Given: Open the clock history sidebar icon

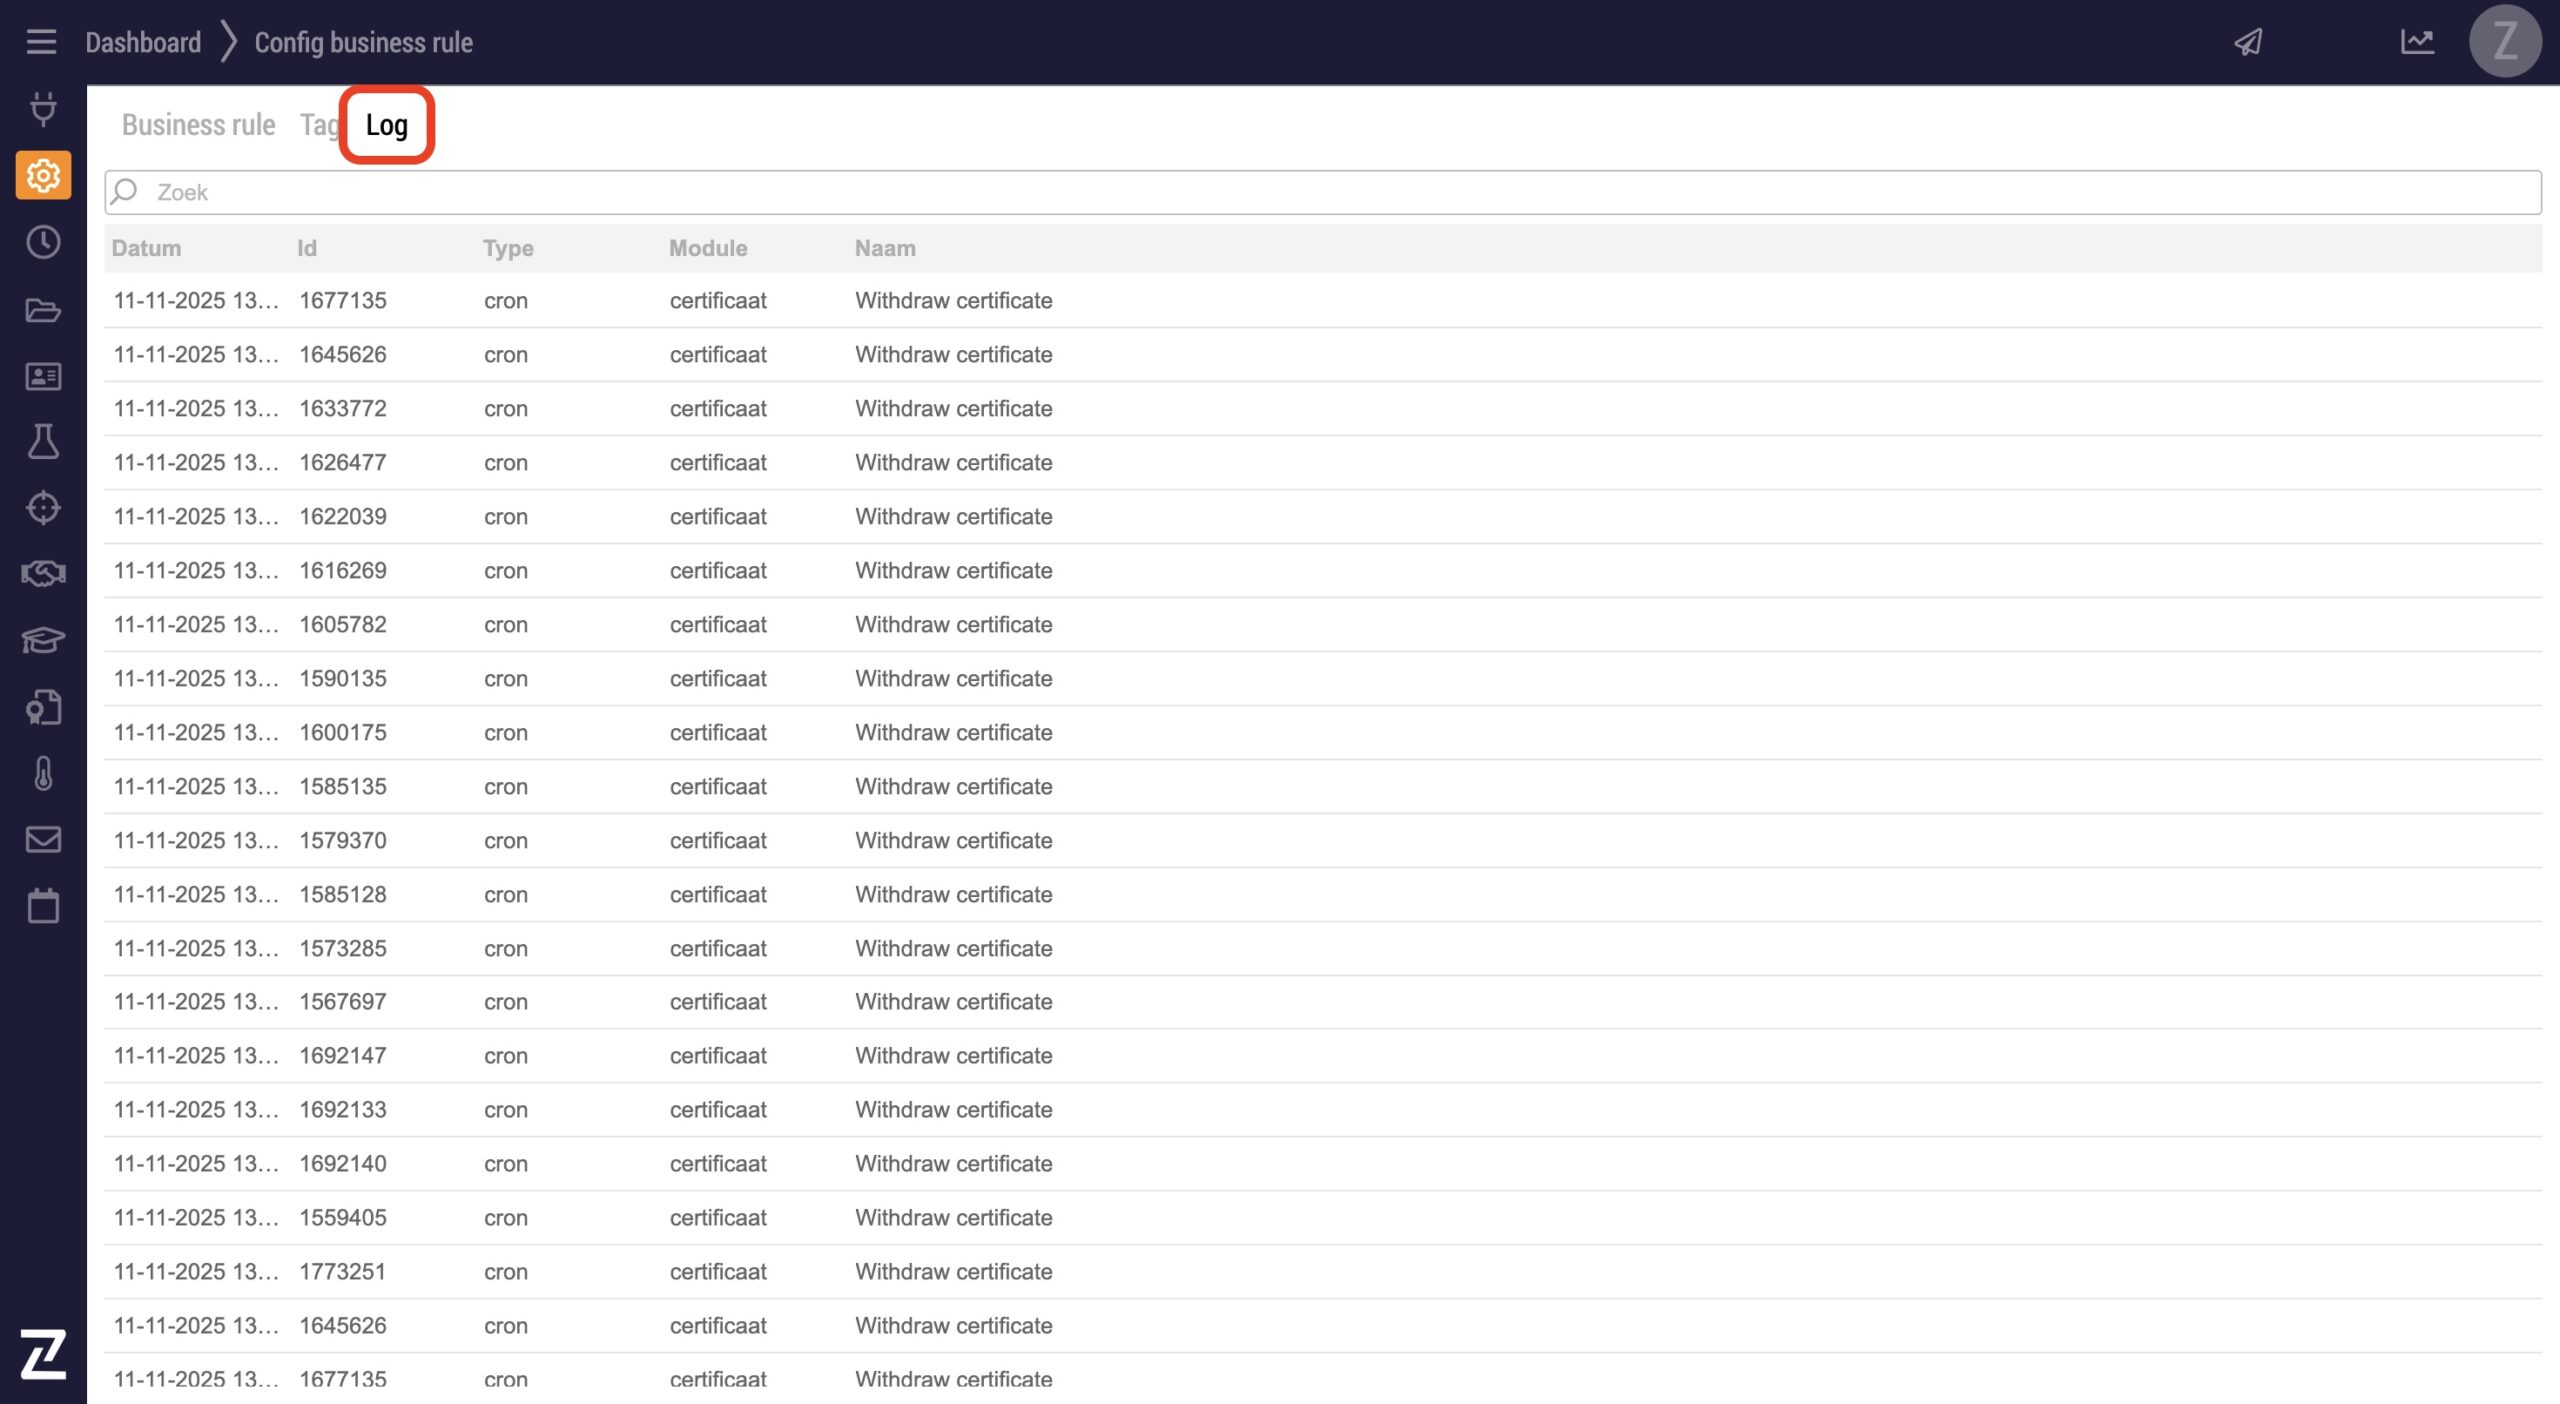Looking at the screenshot, I should coord(43,242).
